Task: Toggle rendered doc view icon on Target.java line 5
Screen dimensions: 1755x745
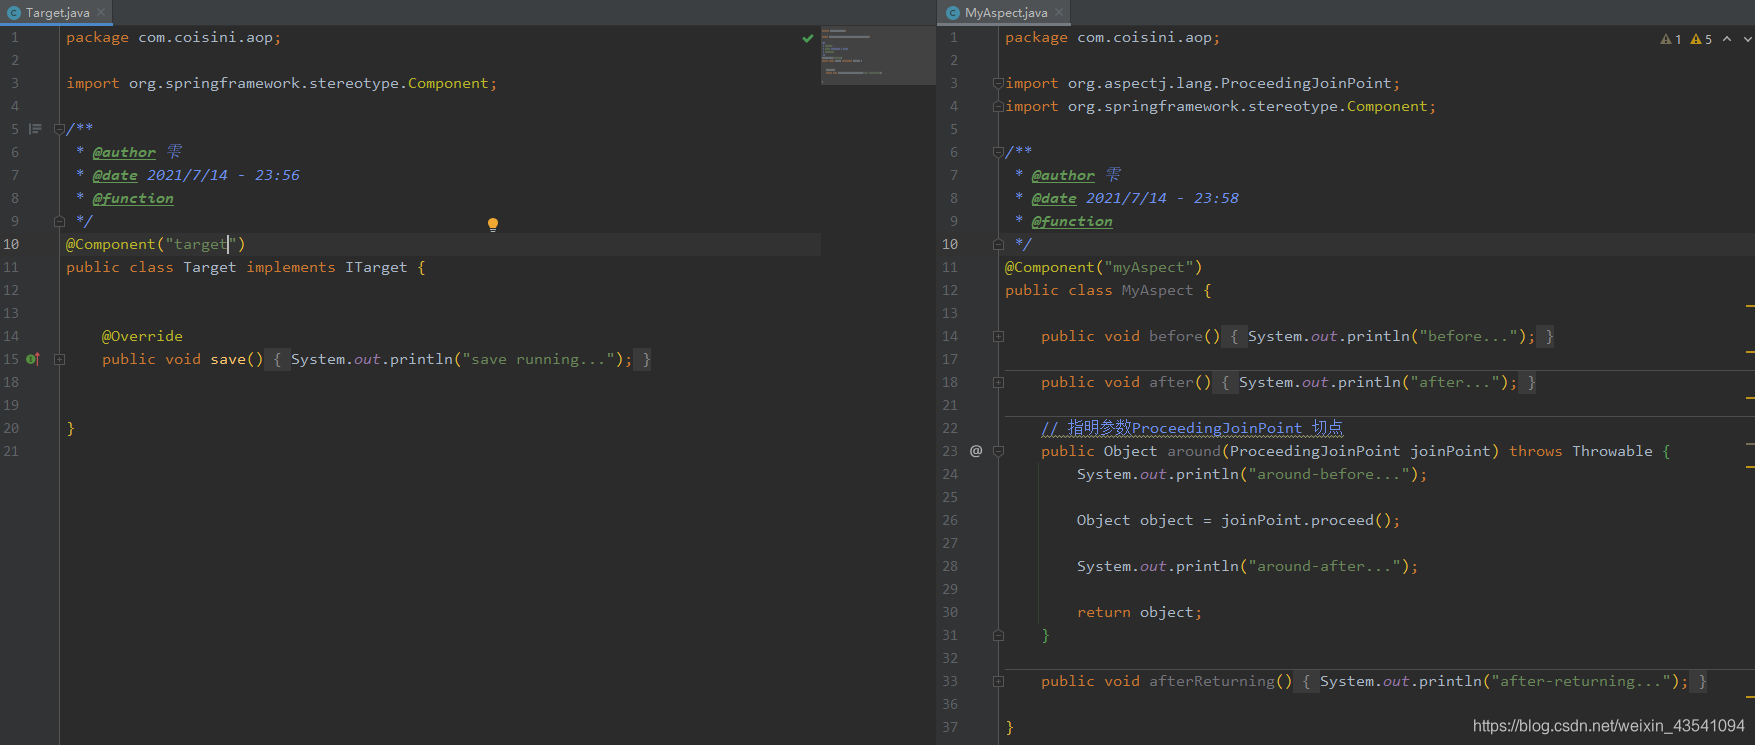Action: pos(35,129)
